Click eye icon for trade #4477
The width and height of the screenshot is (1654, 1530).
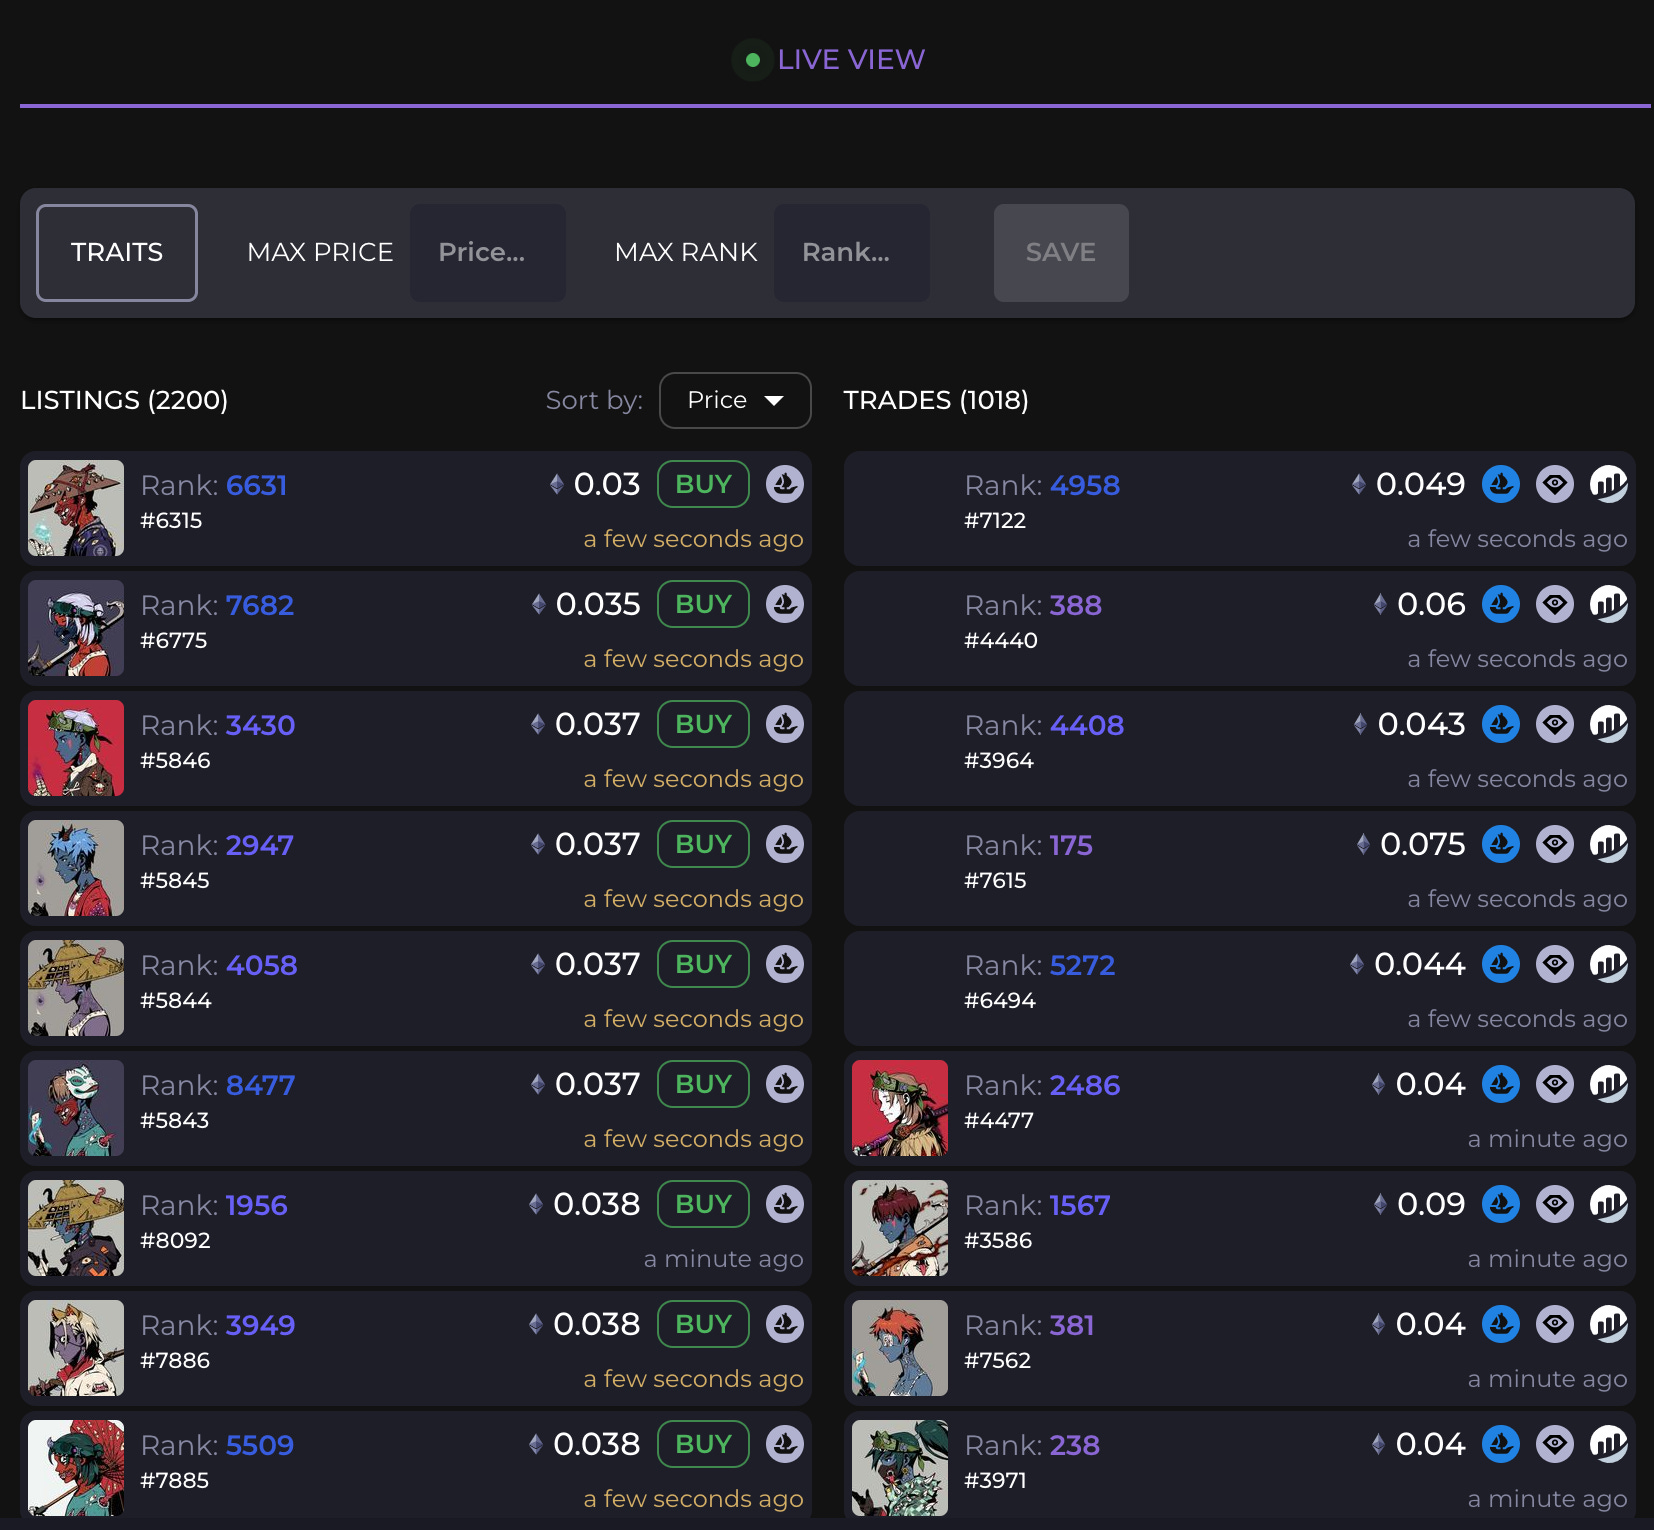pos(1555,1084)
